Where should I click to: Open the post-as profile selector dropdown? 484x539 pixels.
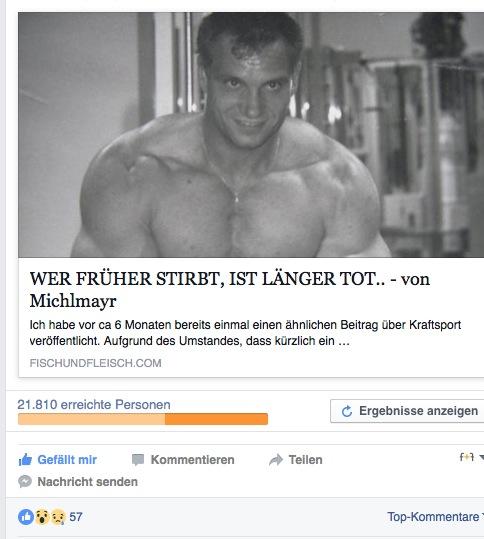pyautogui.click(x=471, y=457)
